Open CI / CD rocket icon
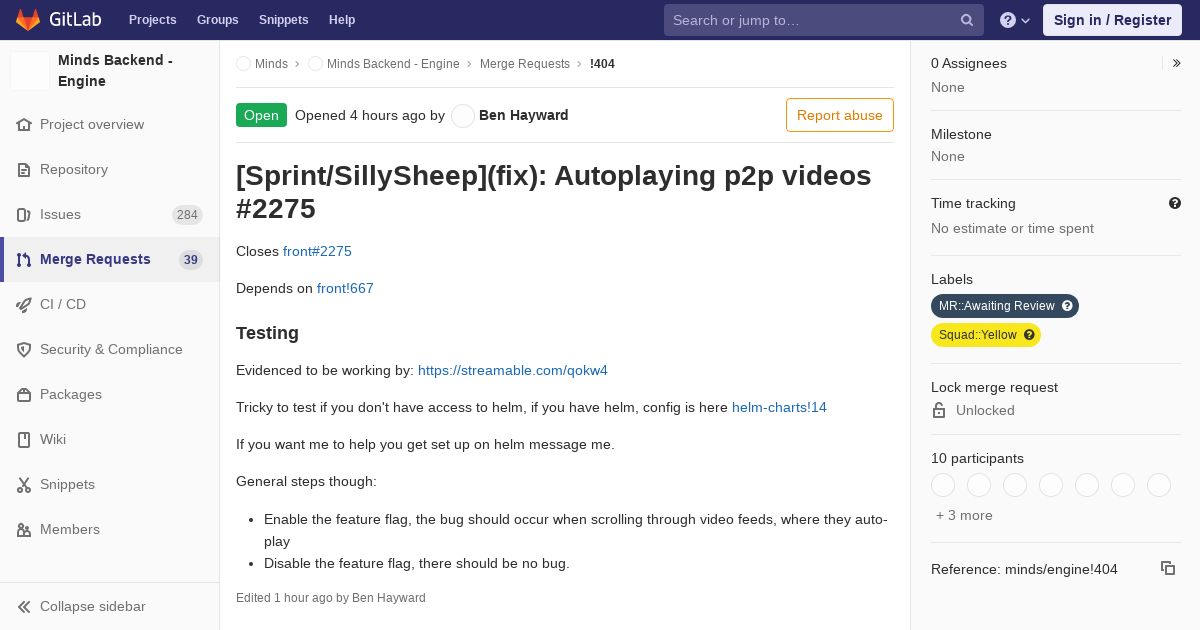Screen dimensions: 1200x630 pyautogui.click(x=24, y=305)
